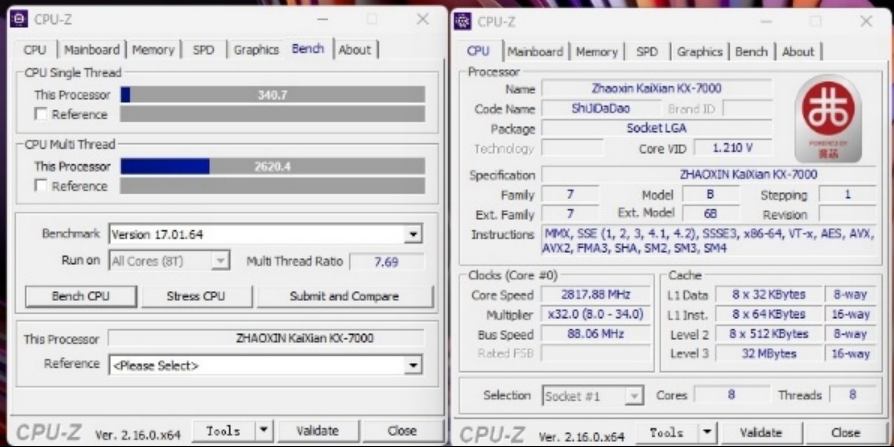Image resolution: width=894 pixels, height=447 pixels.
Task: Click the Stress CPU button
Action: (196, 296)
